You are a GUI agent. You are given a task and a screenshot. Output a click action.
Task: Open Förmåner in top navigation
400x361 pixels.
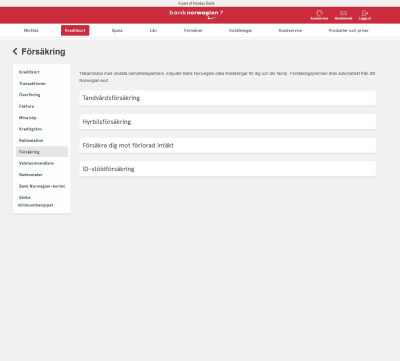click(x=193, y=30)
